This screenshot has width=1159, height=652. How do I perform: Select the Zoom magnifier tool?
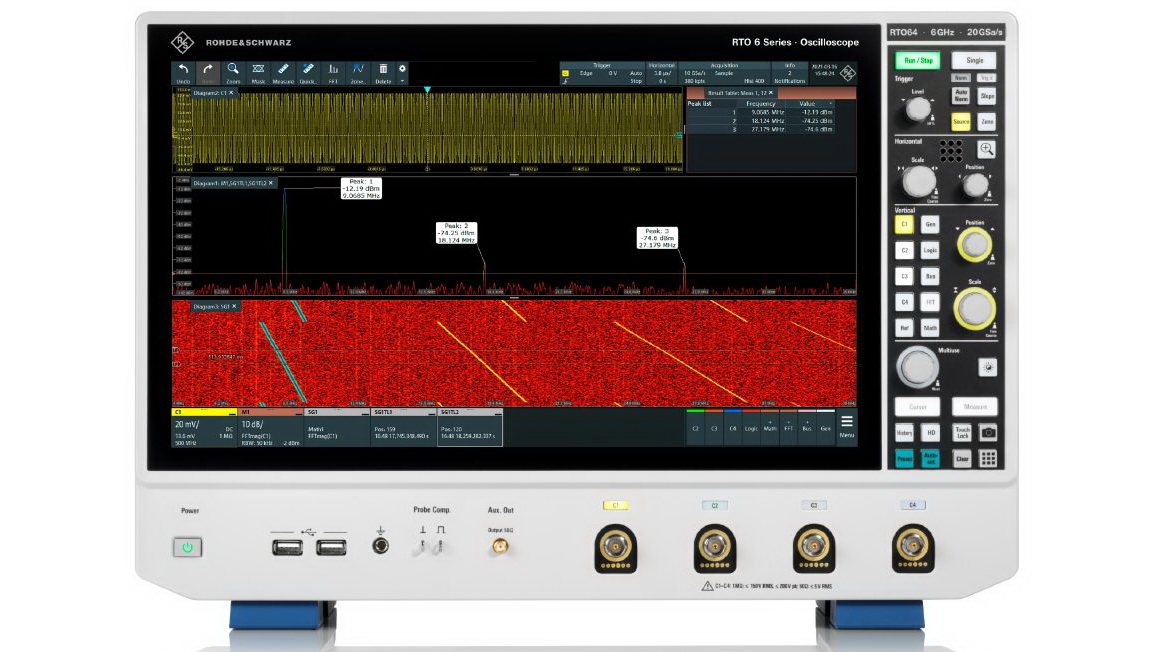(233, 72)
